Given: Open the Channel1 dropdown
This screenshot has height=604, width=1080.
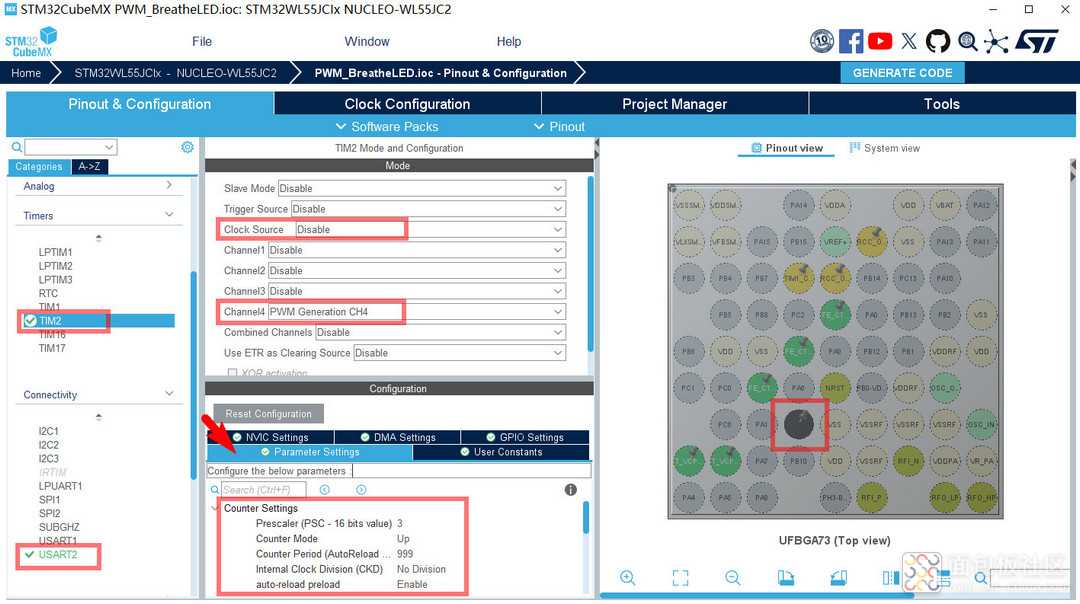Looking at the screenshot, I should pyautogui.click(x=417, y=250).
